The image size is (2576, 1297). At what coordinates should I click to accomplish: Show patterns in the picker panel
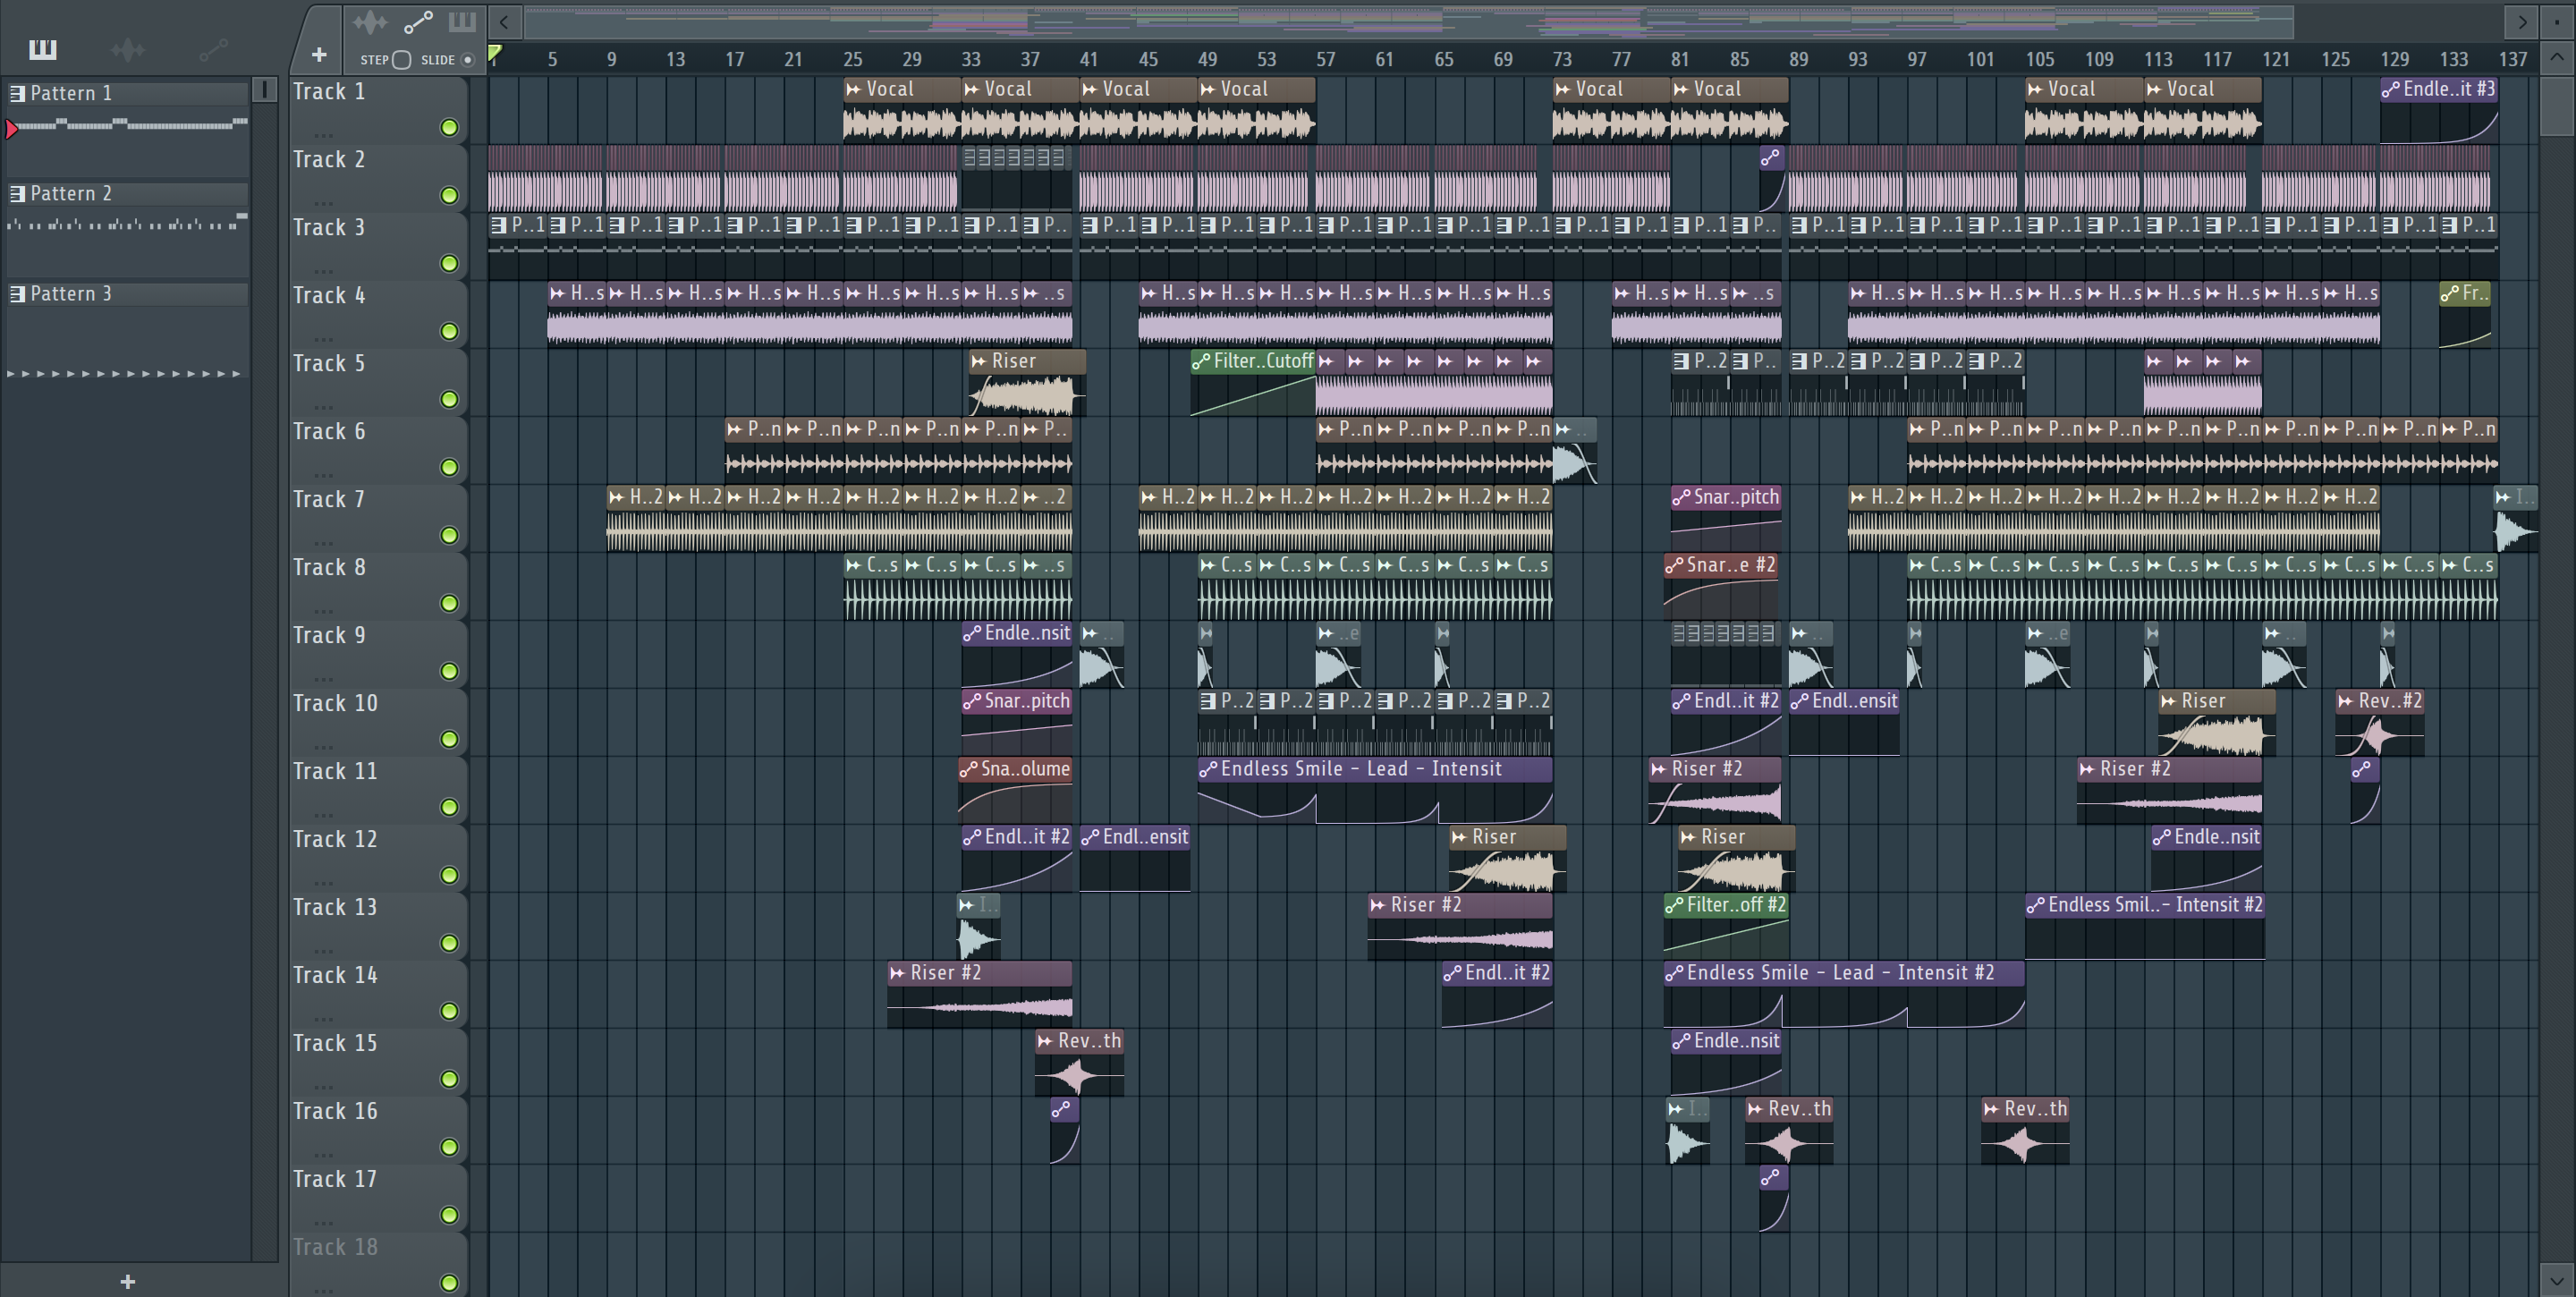[43, 49]
